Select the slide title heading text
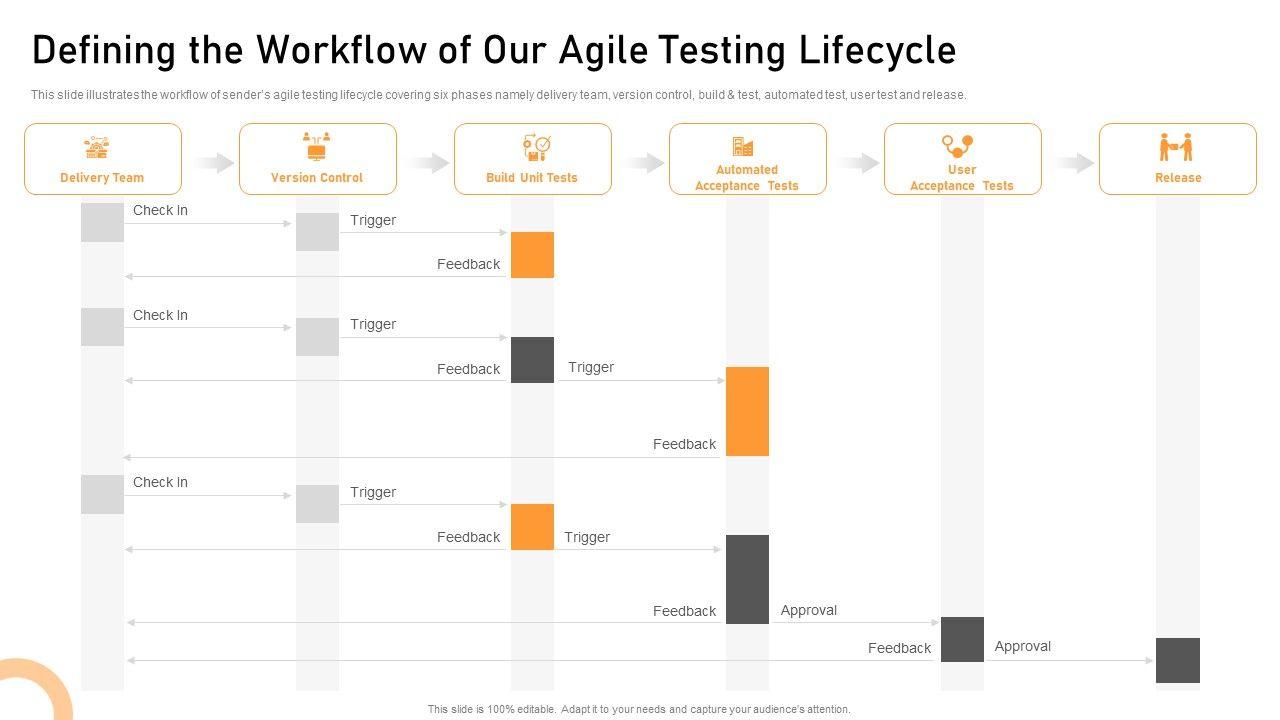 click(x=494, y=50)
